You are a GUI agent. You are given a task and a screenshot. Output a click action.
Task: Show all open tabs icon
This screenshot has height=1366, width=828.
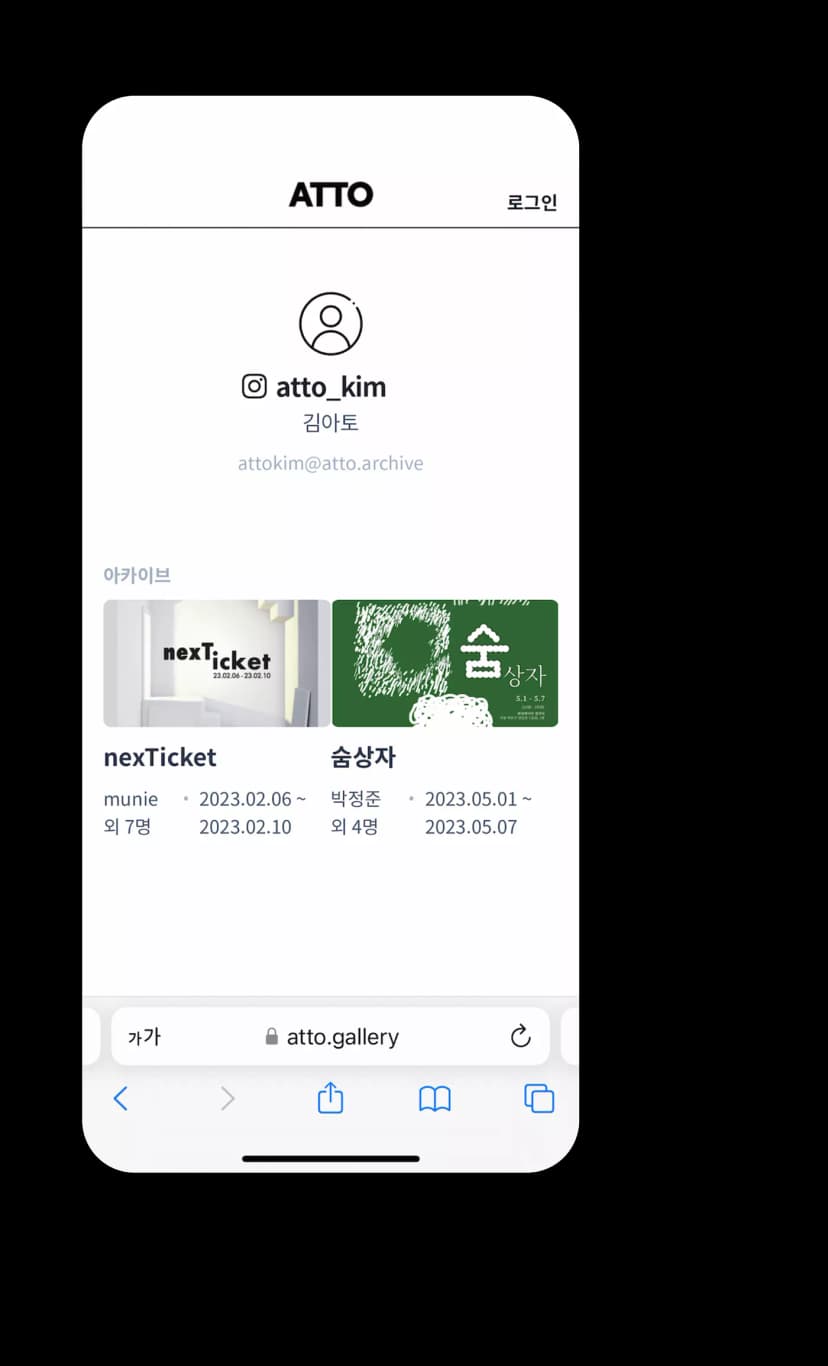coord(539,1099)
